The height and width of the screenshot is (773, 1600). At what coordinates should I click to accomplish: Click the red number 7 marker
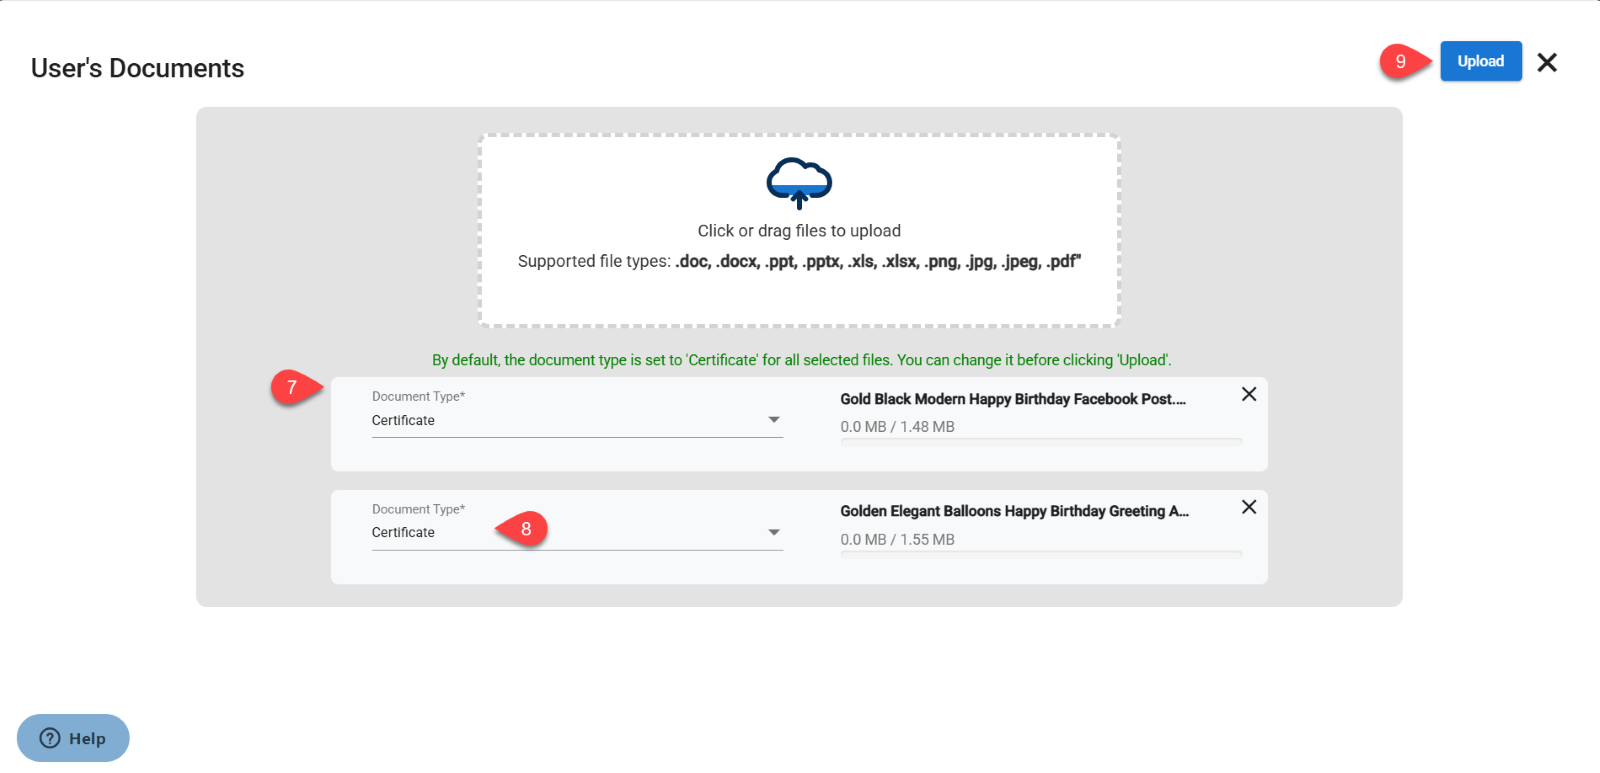pyautogui.click(x=292, y=387)
